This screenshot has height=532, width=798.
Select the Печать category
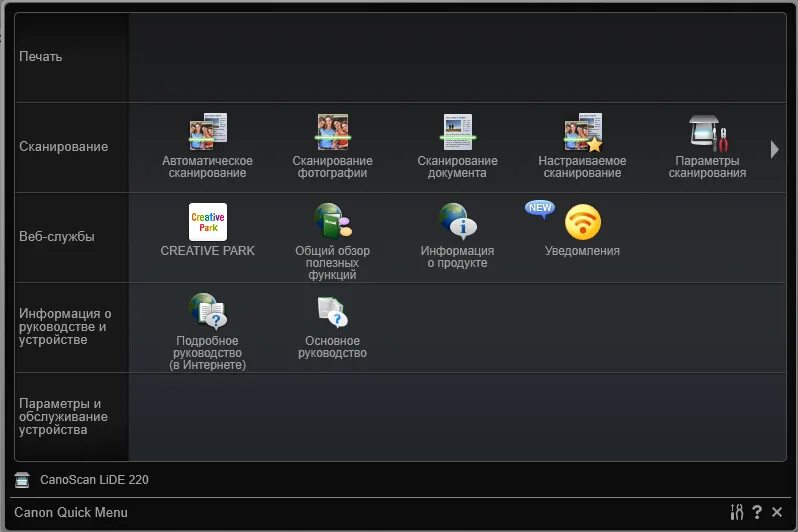pos(71,57)
